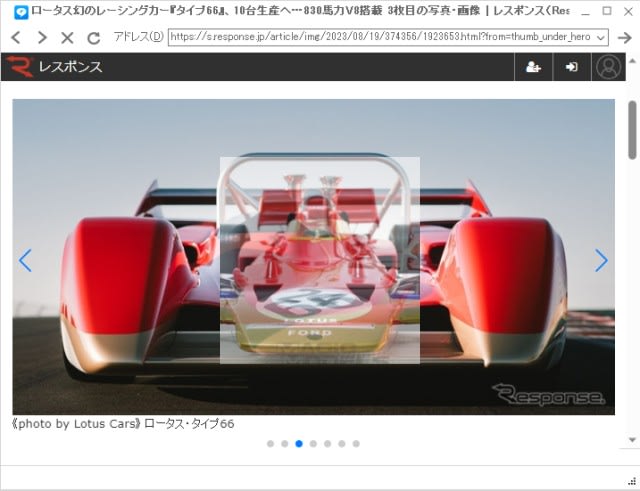Select the fifth gallery pagination dot
The height and width of the screenshot is (491, 640).
pyautogui.click(x=327, y=444)
